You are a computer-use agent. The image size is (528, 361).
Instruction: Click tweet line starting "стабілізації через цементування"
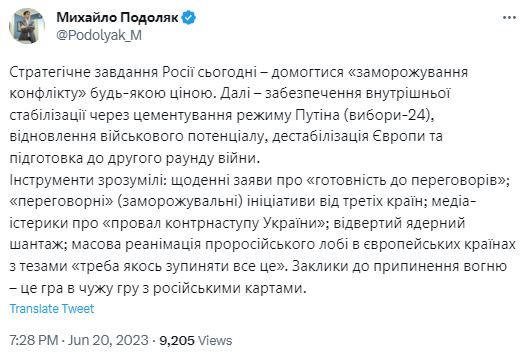point(222,116)
